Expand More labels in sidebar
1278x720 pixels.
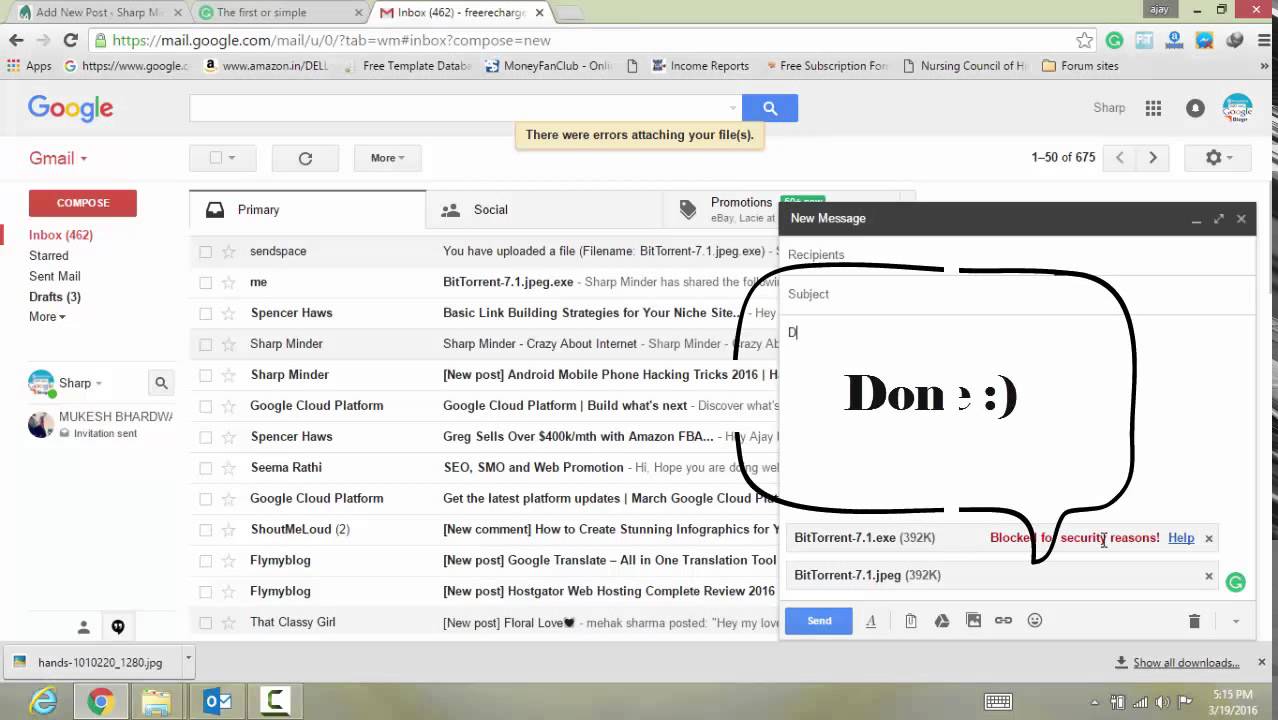click(47, 317)
